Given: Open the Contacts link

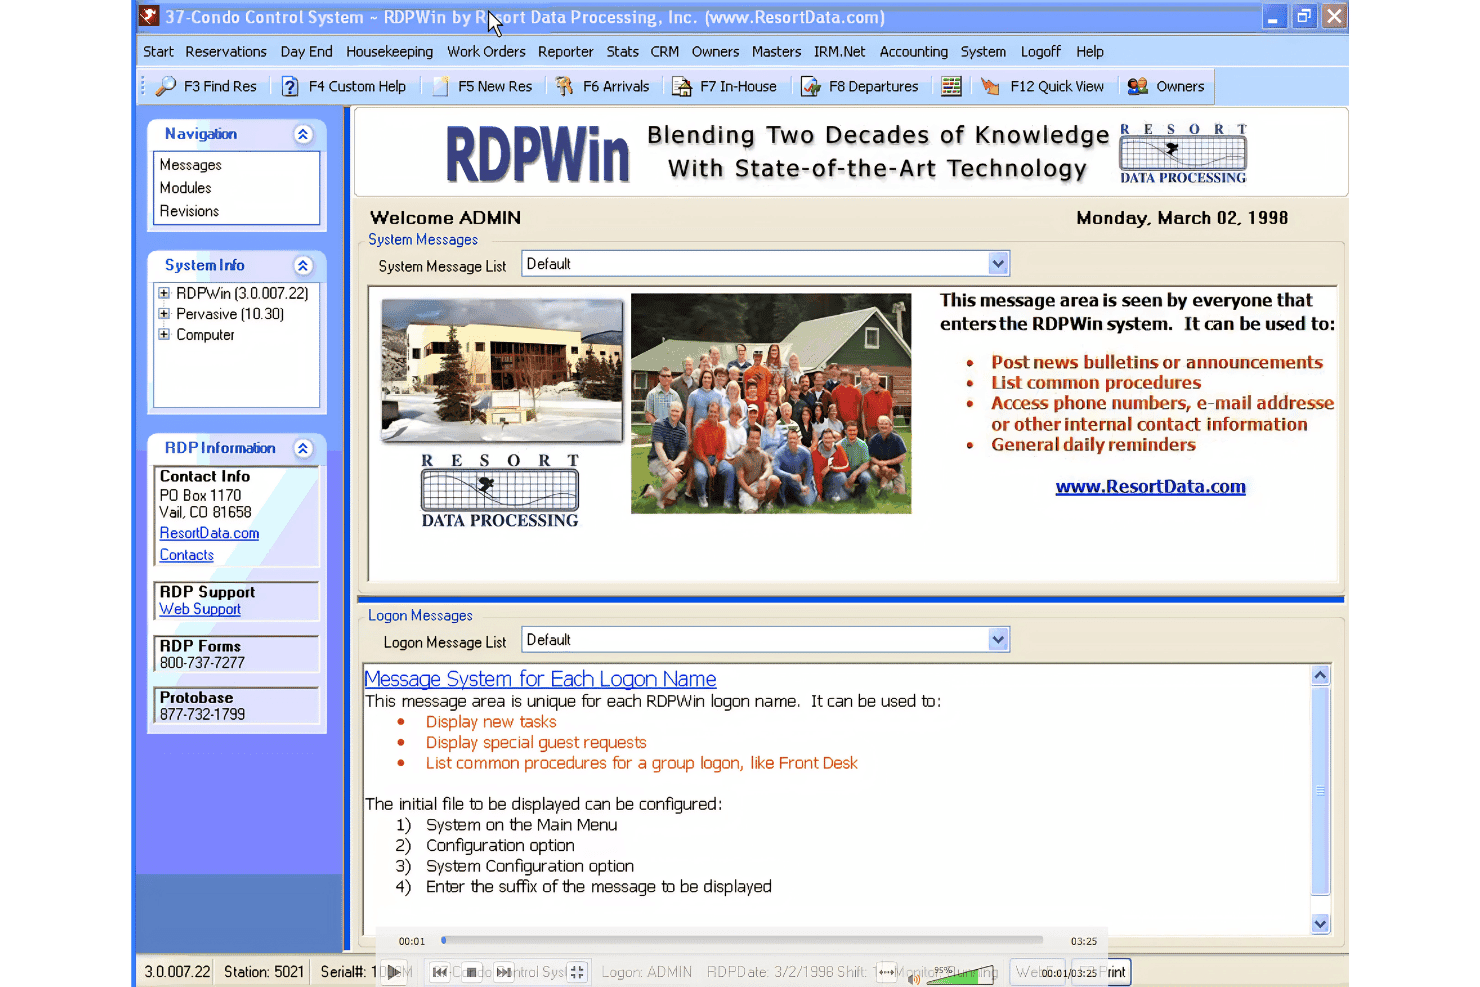Looking at the screenshot, I should coord(187,555).
